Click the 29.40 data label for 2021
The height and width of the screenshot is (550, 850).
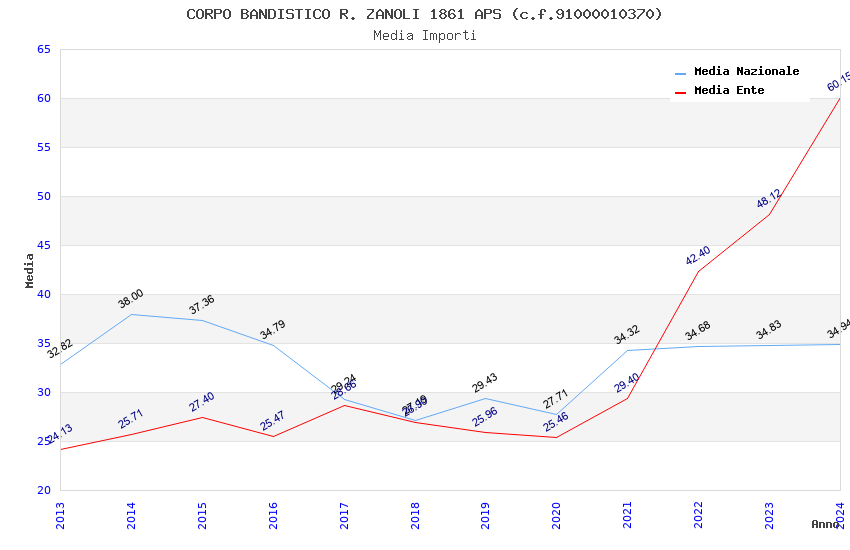coord(627,383)
